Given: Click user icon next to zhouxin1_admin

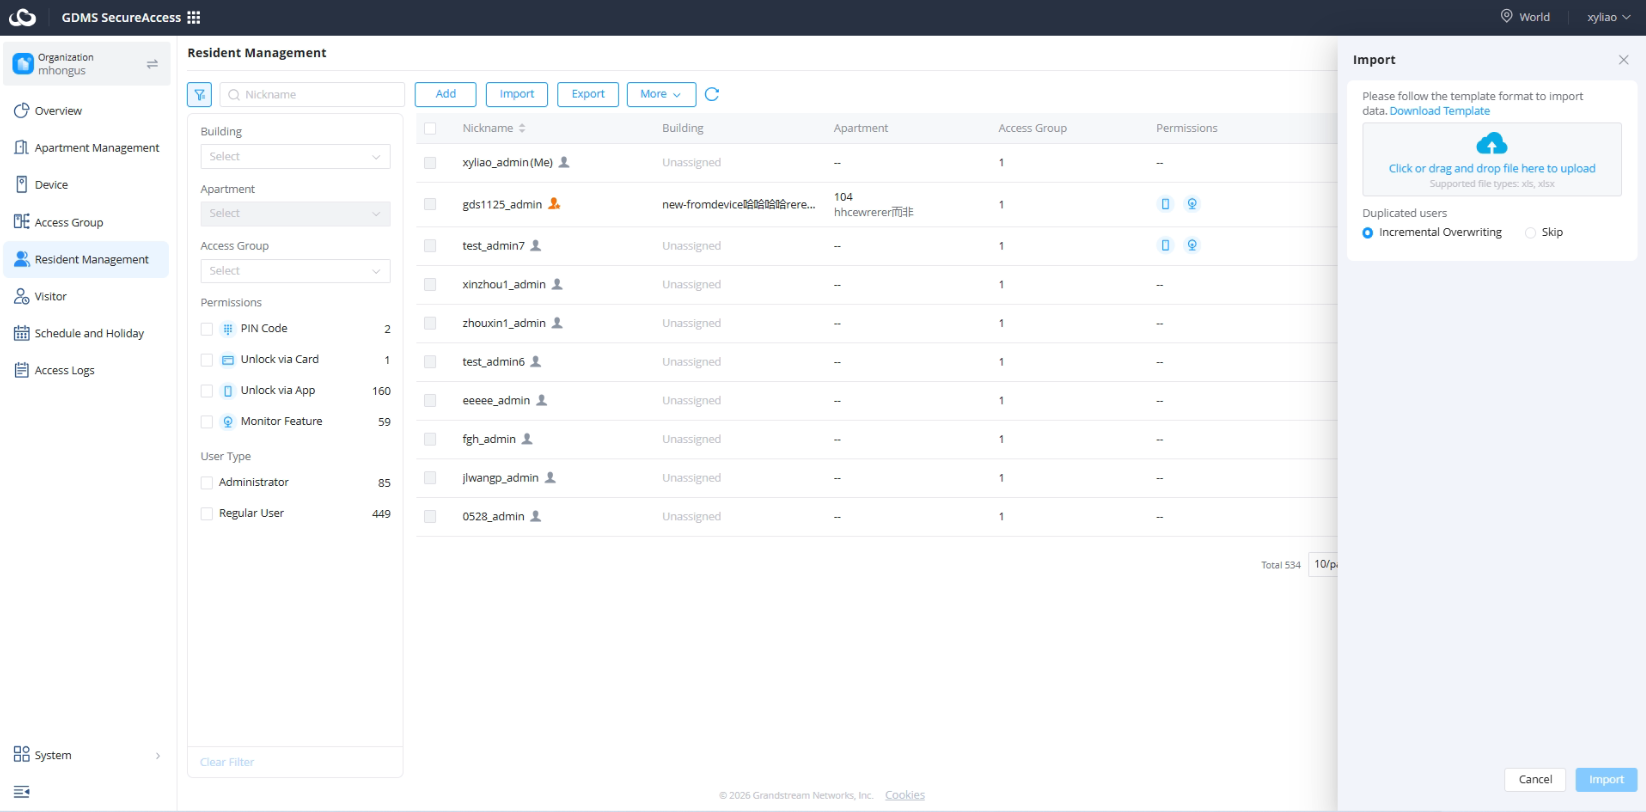Looking at the screenshot, I should (557, 323).
